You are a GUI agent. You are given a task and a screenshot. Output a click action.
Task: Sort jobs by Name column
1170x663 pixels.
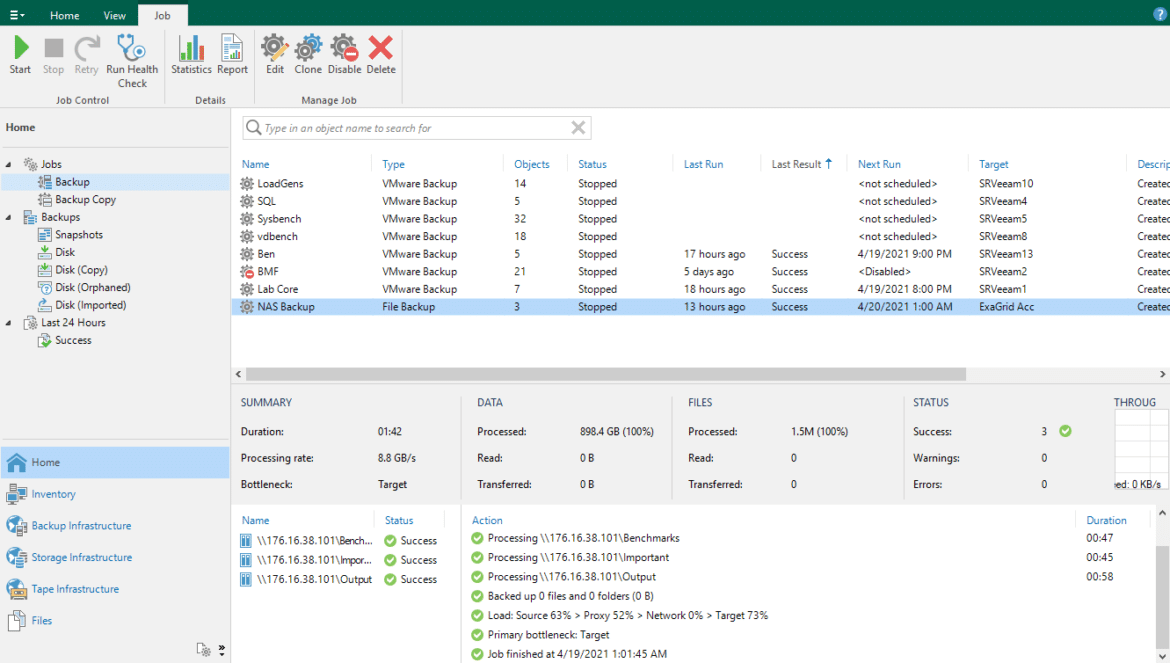[255, 164]
